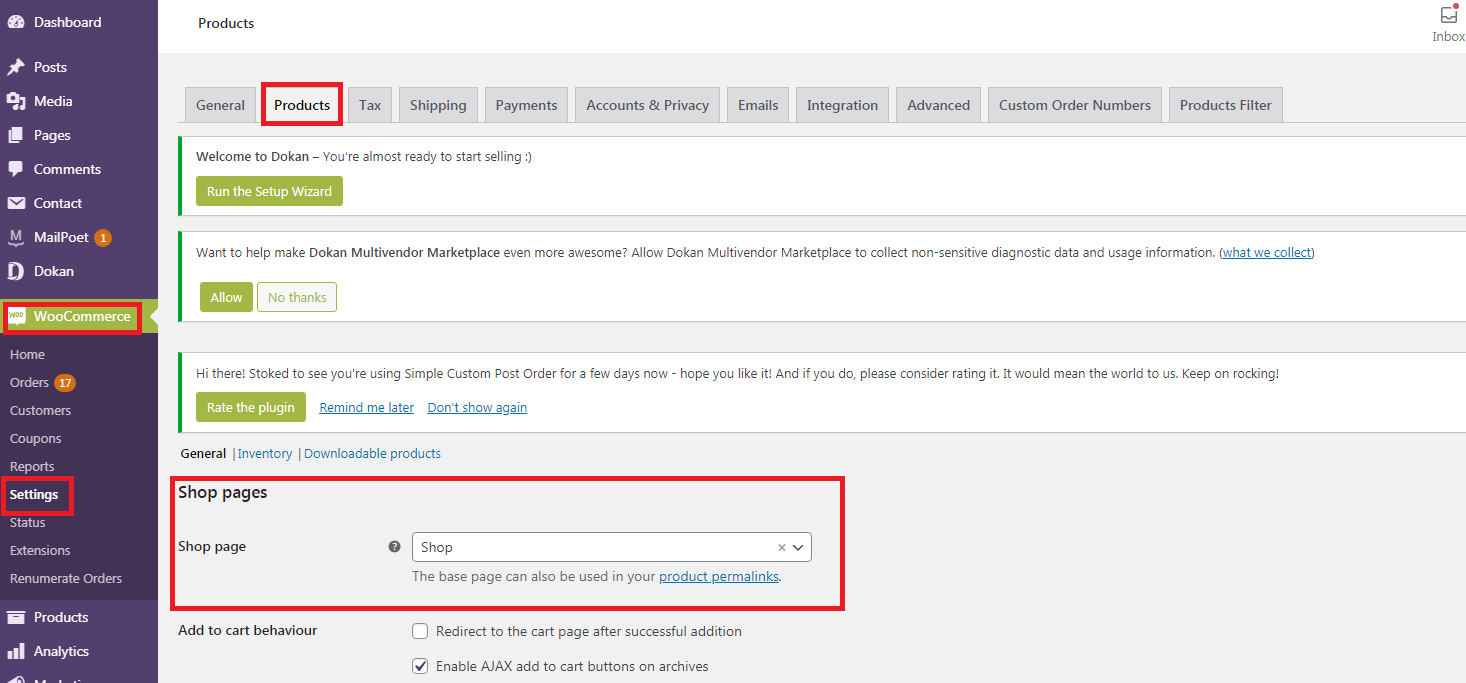The image size is (1466, 683).
Task: Select the Products settings tab
Action: pyautogui.click(x=302, y=105)
